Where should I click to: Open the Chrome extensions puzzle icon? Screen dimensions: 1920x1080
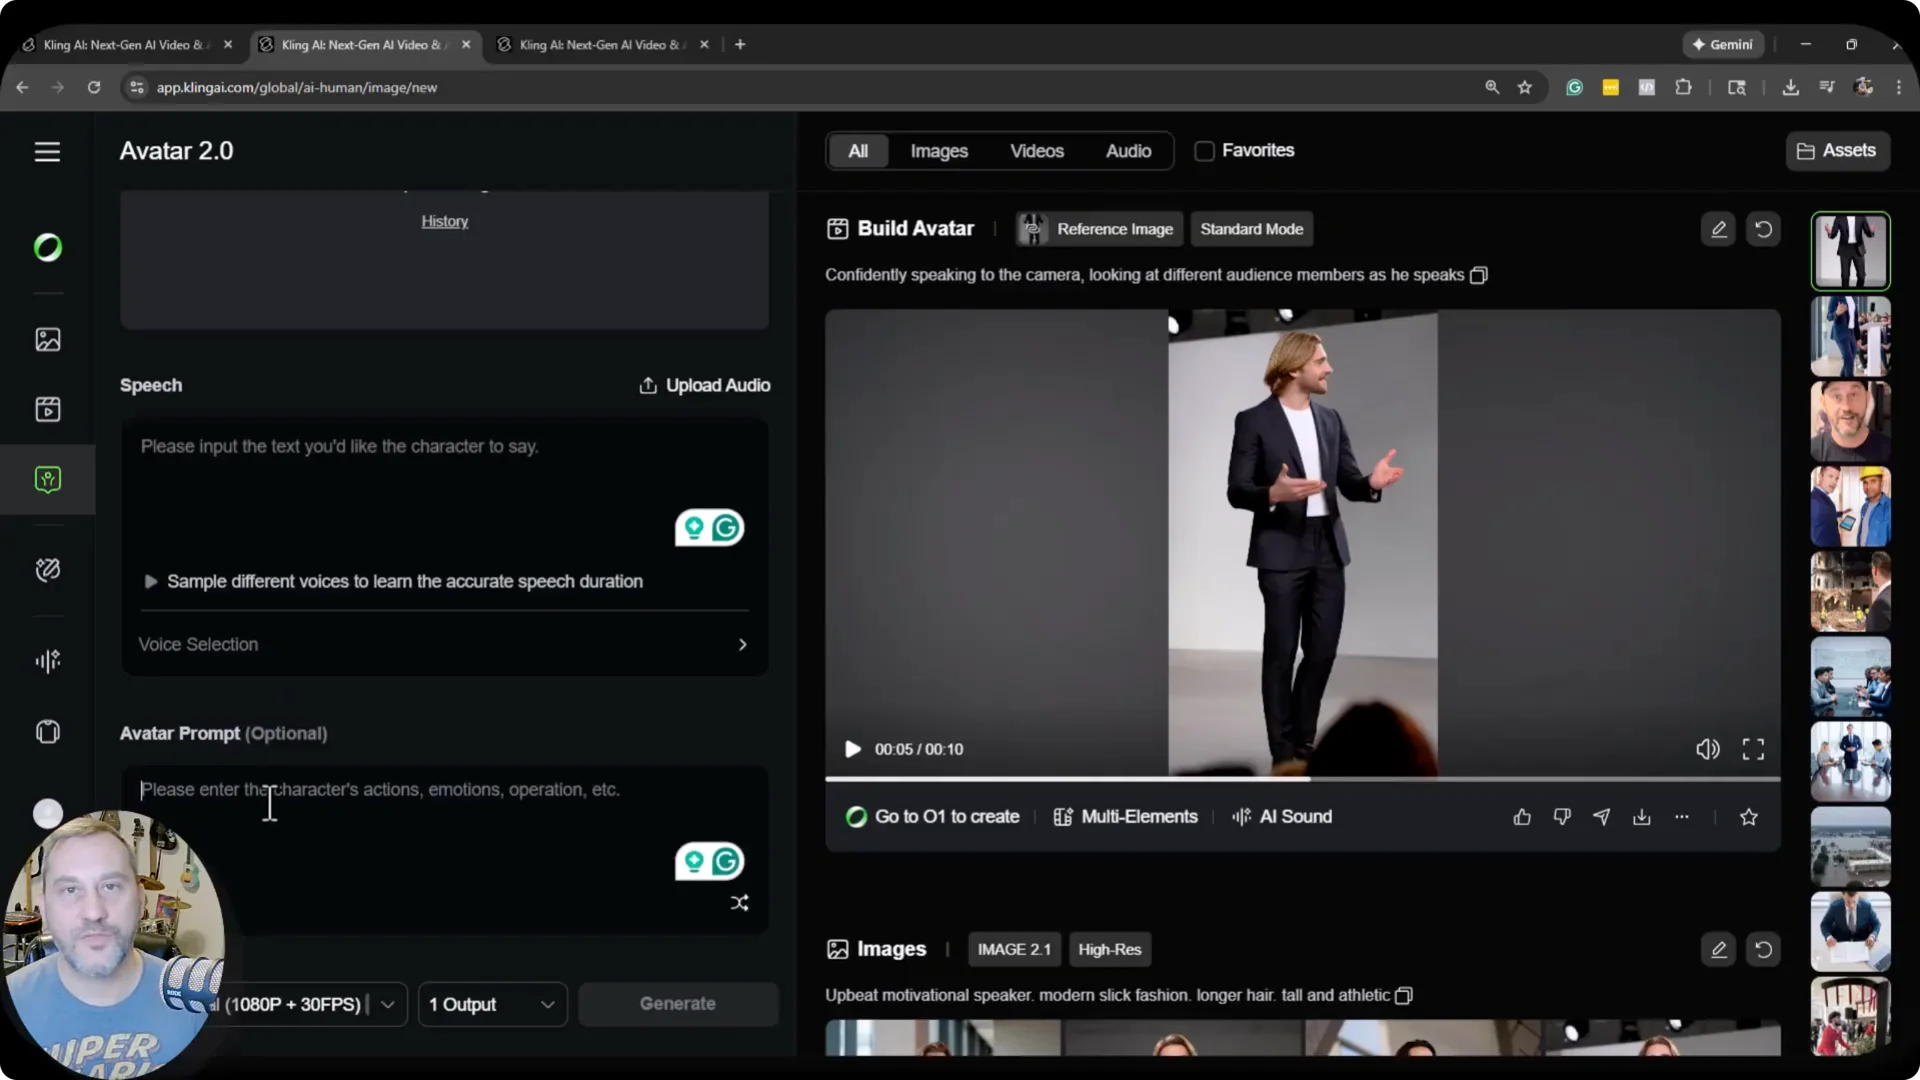(1683, 87)
